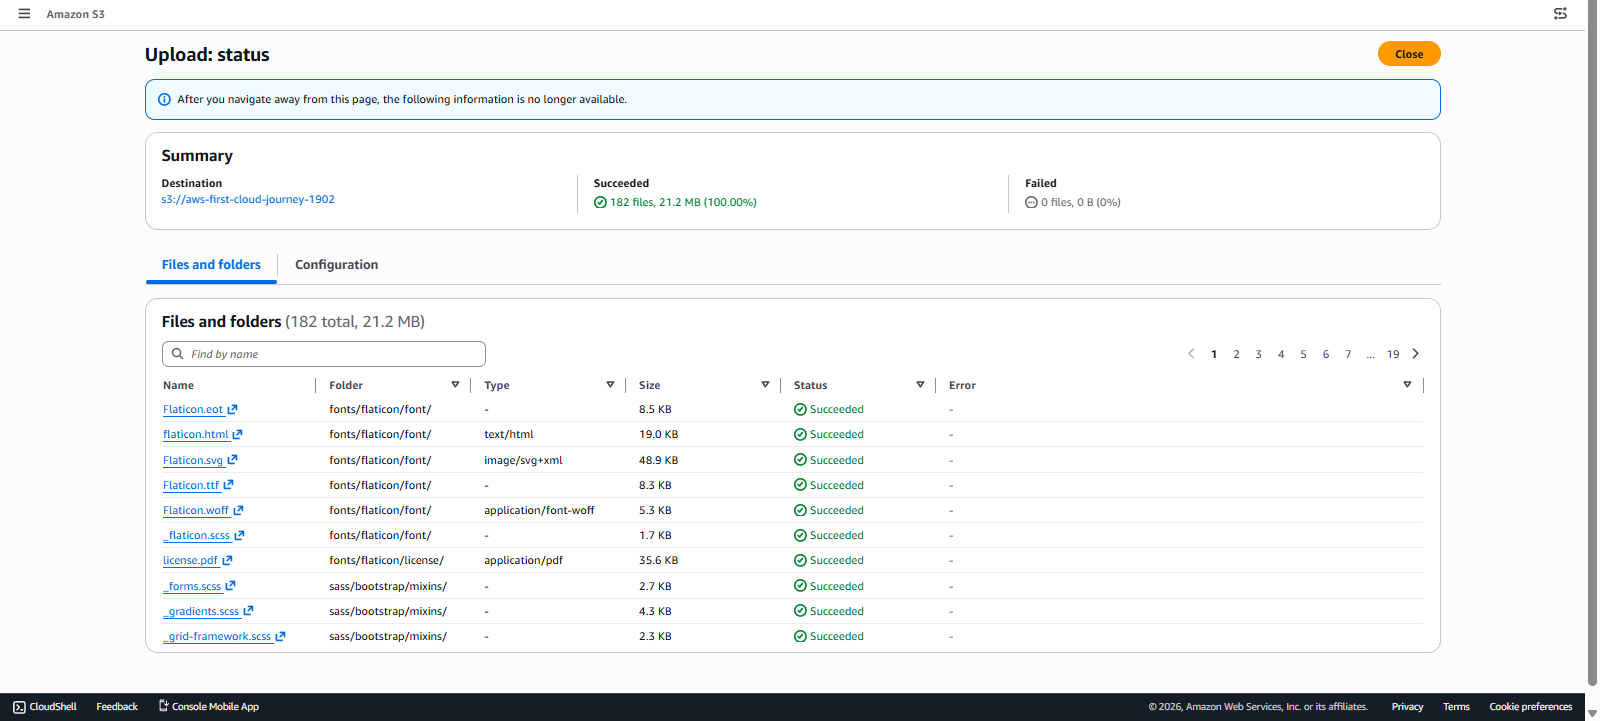Open external link icon beside flaticon.html
Screen dimensions: 1600x721
click(x=237, y=435)
